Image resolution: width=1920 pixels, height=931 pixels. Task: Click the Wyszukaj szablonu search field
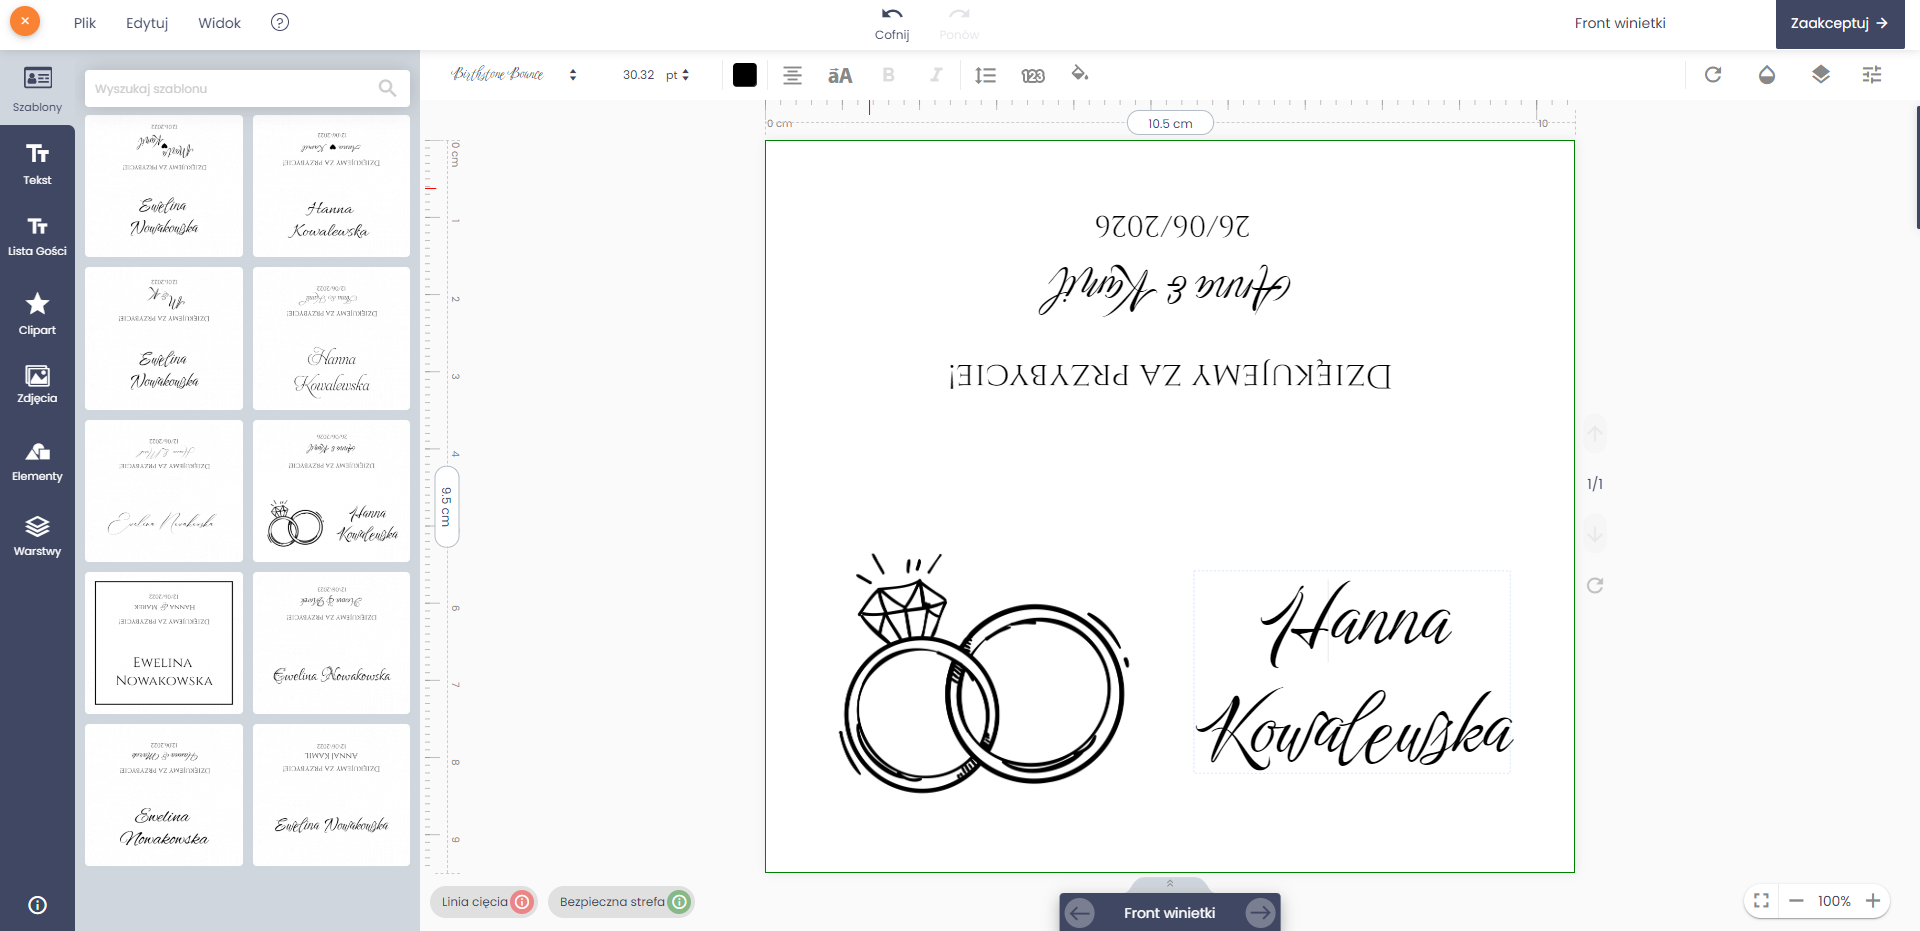(247, 88)
